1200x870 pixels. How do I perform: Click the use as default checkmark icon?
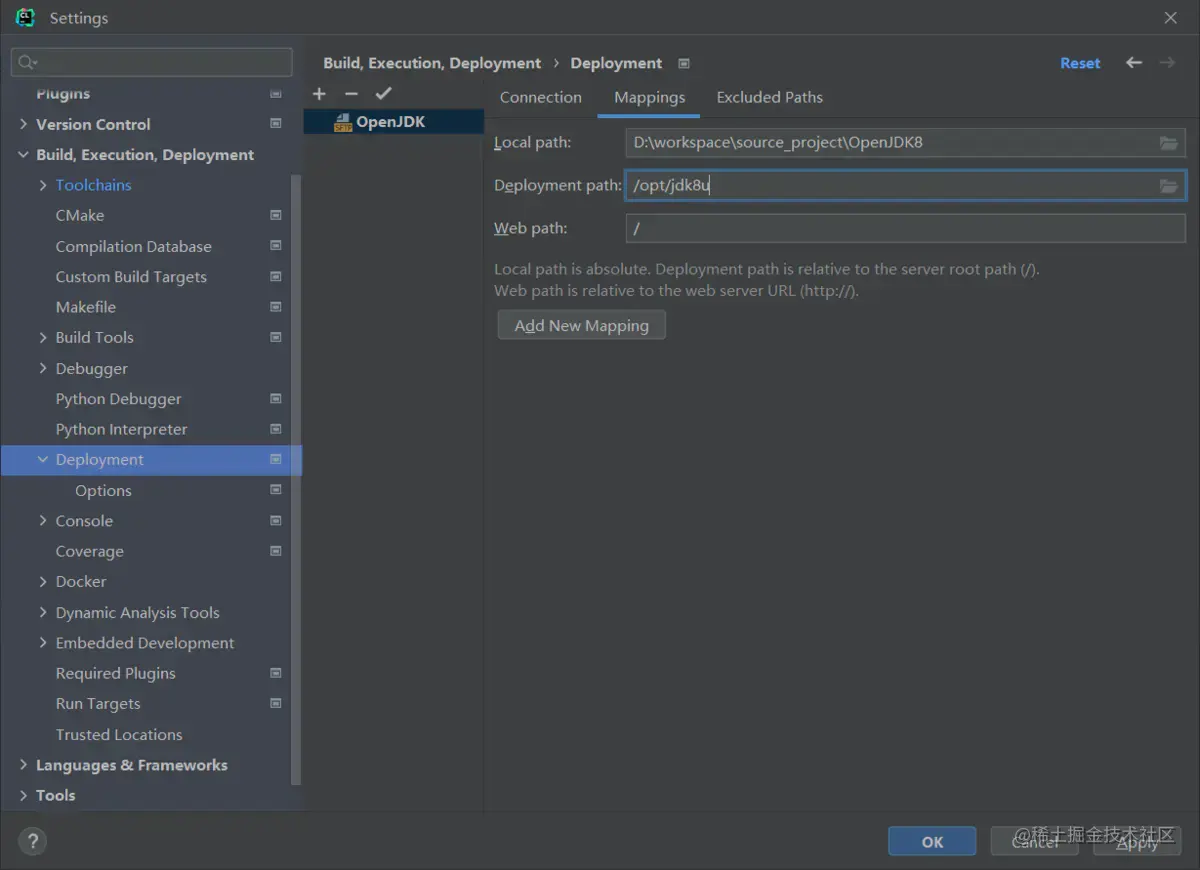[x=383, y=94]
